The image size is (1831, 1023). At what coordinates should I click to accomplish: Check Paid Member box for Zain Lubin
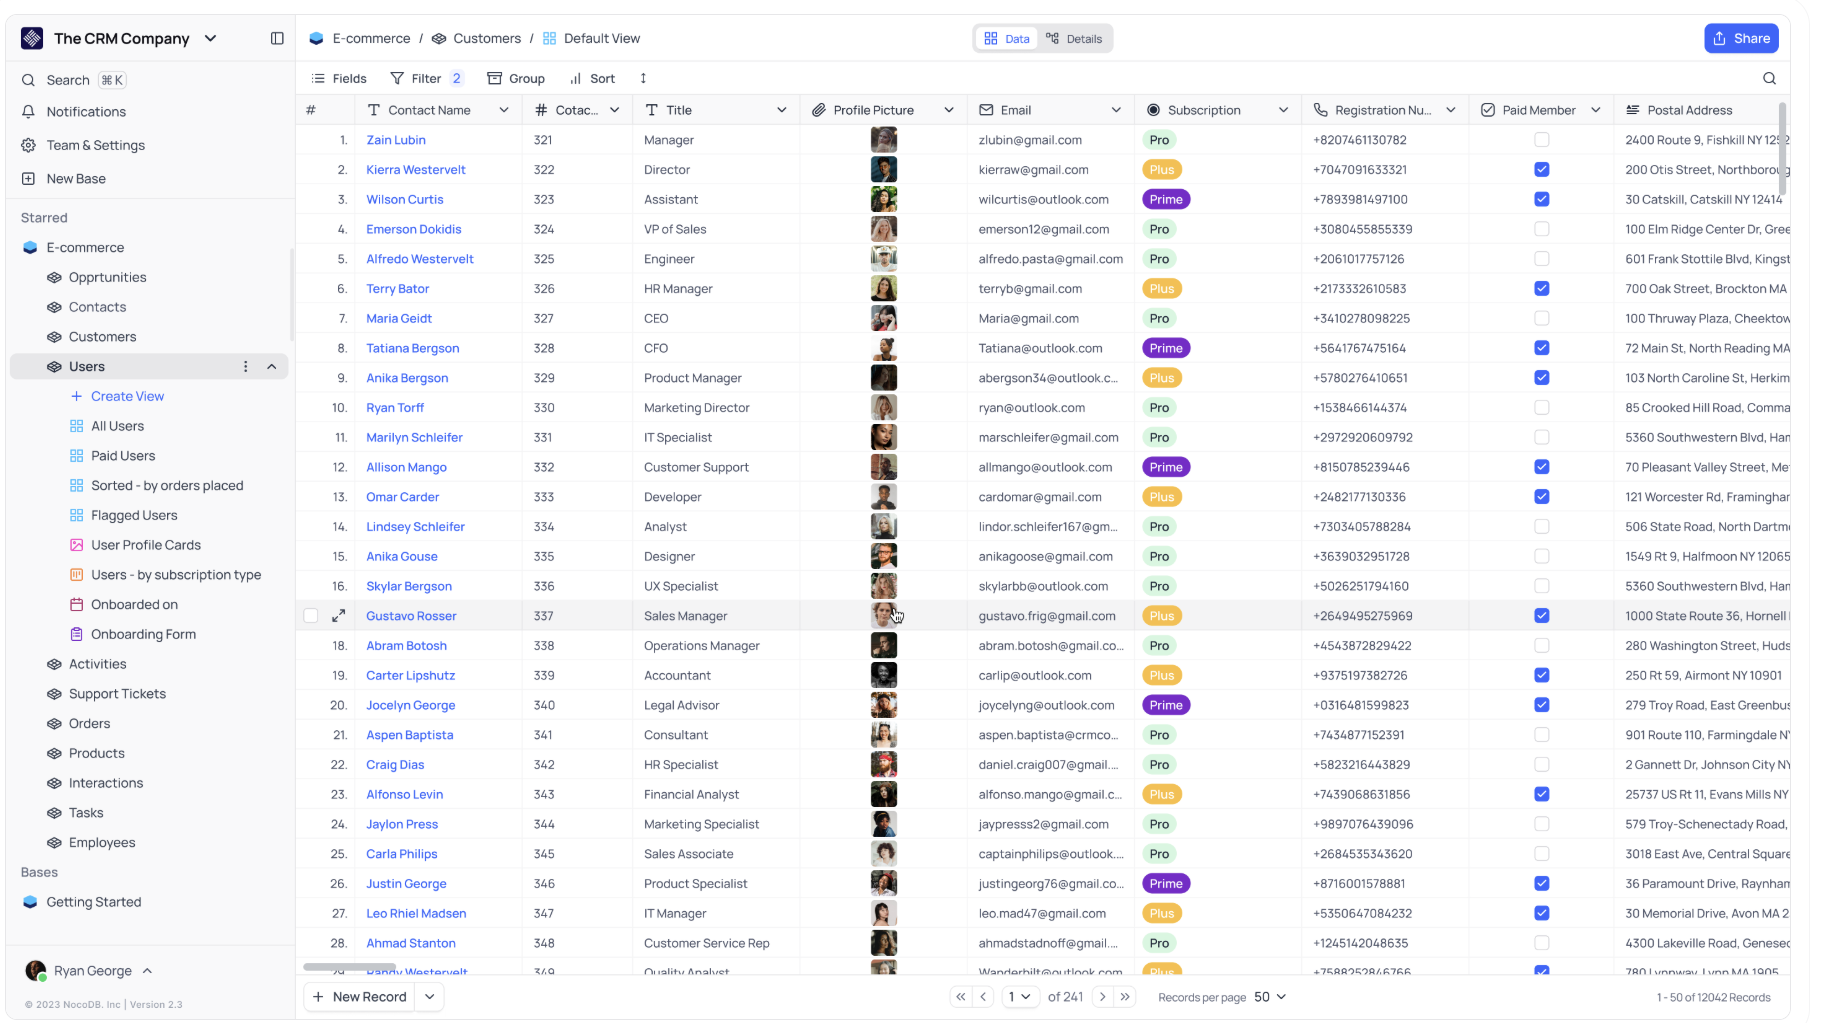pos(1541,140)
